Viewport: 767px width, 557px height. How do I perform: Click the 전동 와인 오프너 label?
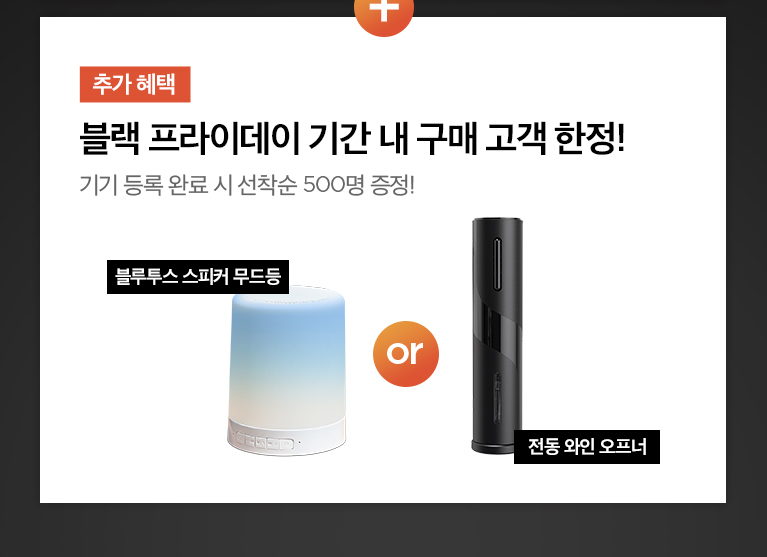[x=587, y=446]
